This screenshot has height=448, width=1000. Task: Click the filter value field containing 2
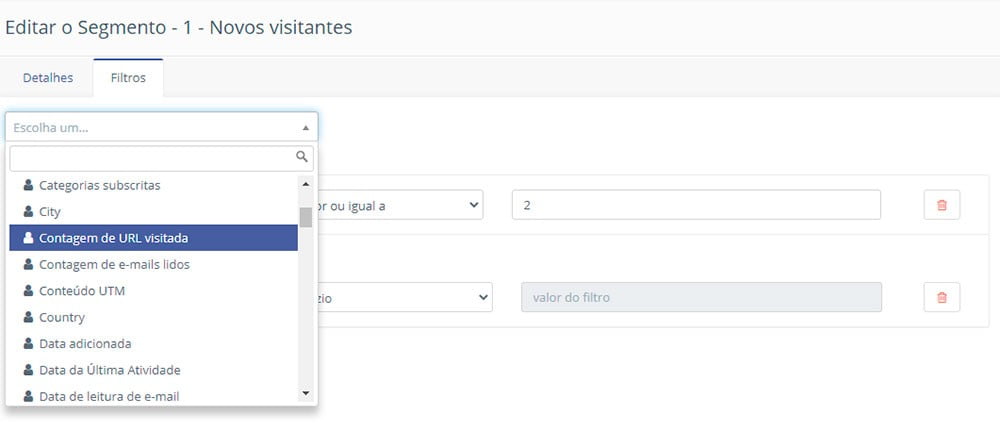(x=695, y=205)
